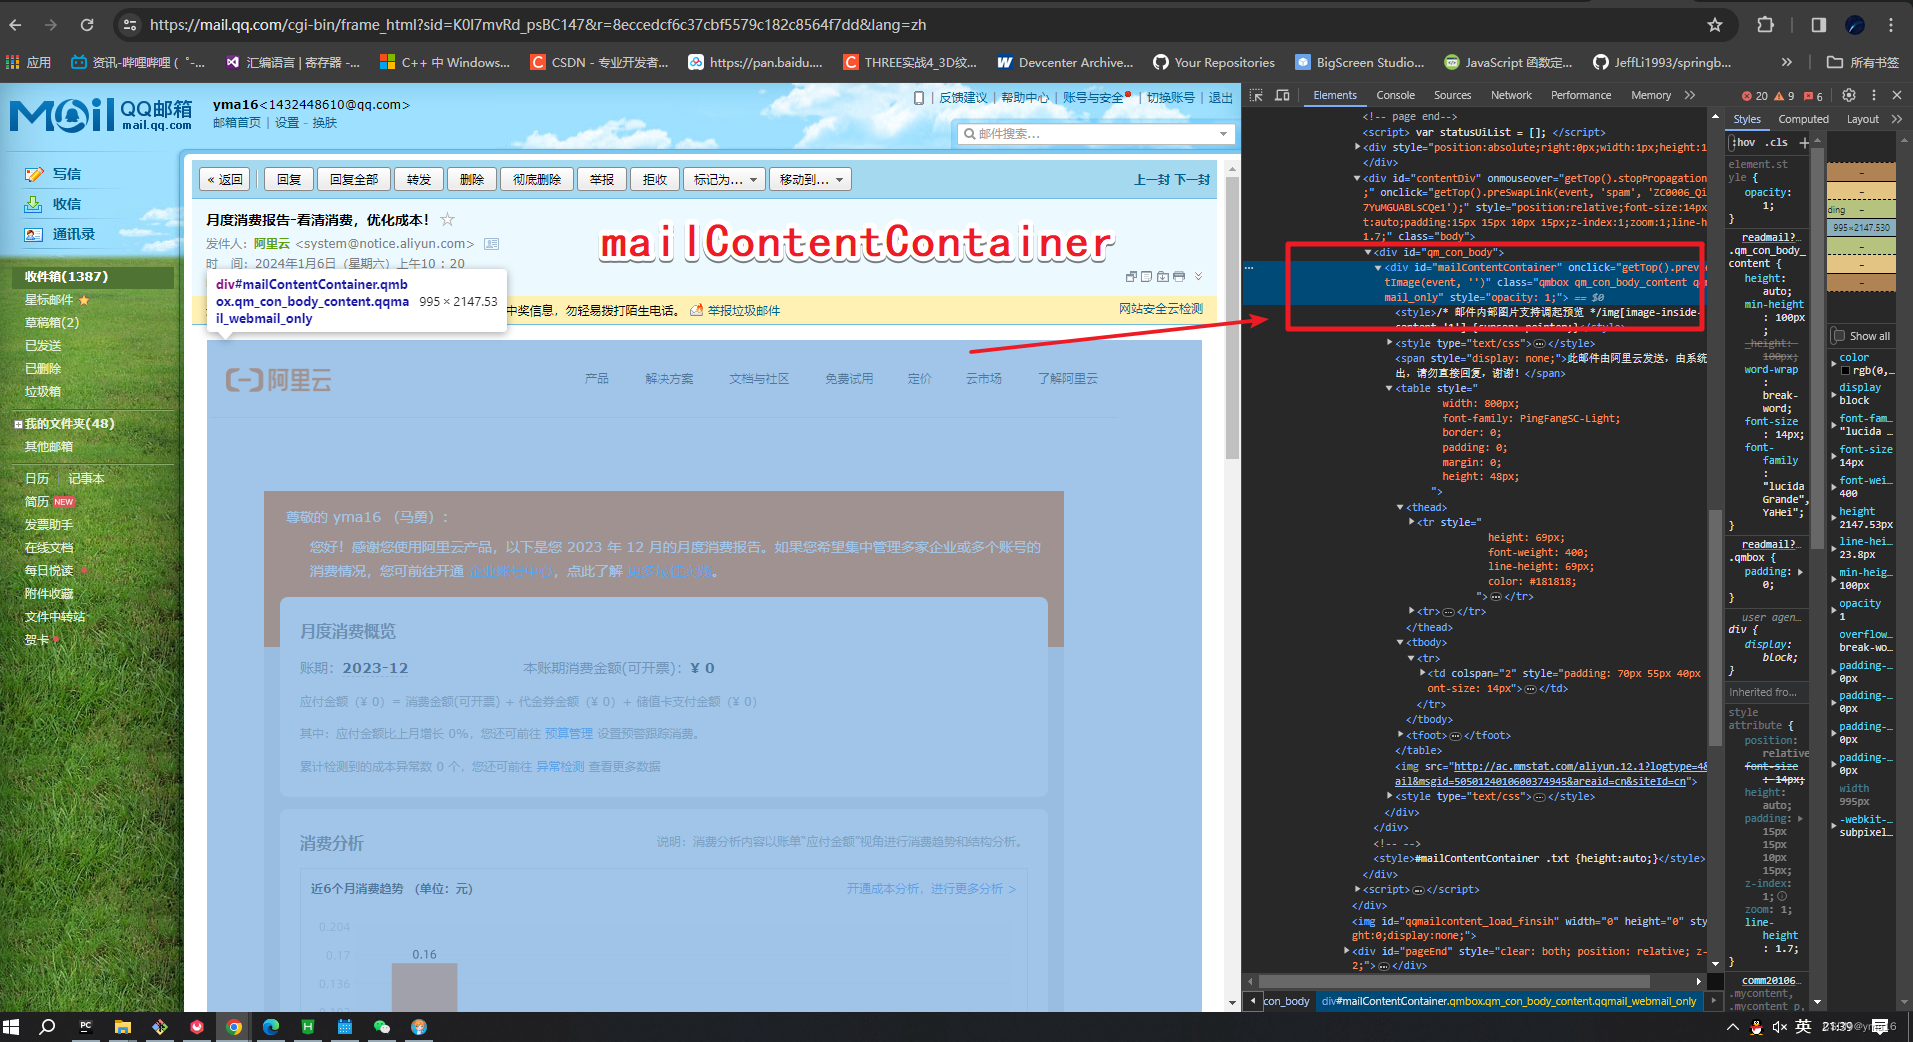This screenshot has width=1913, height=1042.
Task: Expand 我的文件夹(48) folder group
Action: pyautogui.click(x=18, y=424)
